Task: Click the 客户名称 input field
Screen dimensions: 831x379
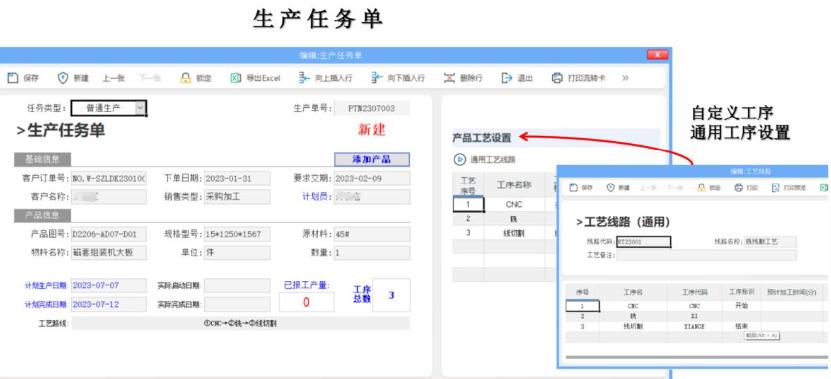Action: (109, 197)
